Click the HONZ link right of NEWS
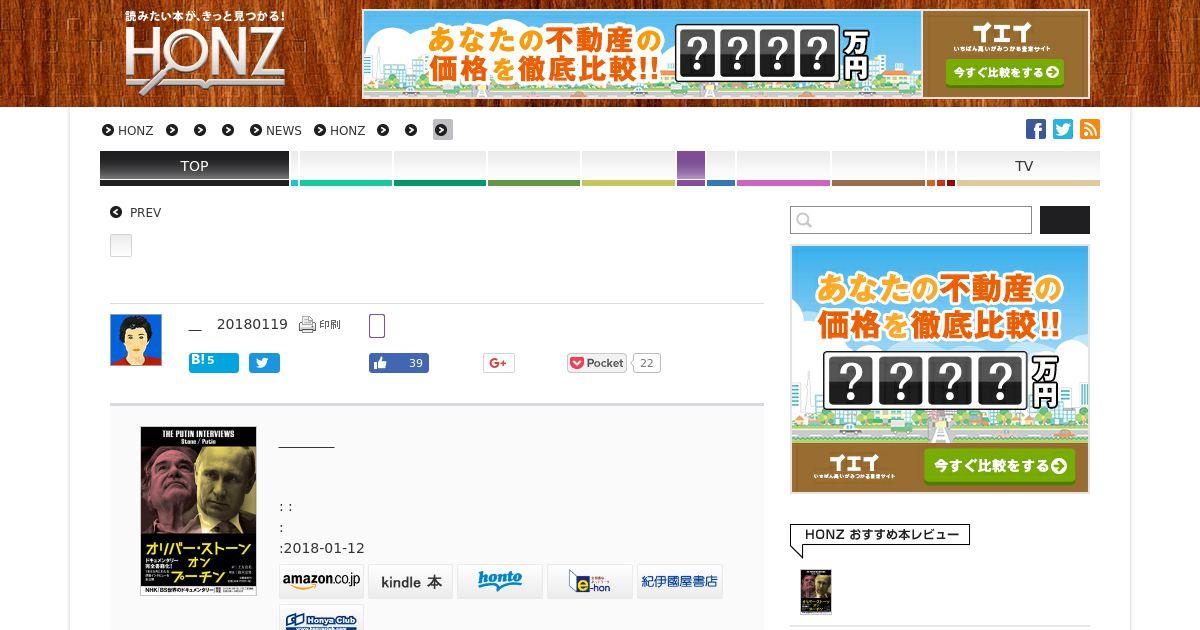The height and width of the screenshot is (630, 1200). [348, 130]
